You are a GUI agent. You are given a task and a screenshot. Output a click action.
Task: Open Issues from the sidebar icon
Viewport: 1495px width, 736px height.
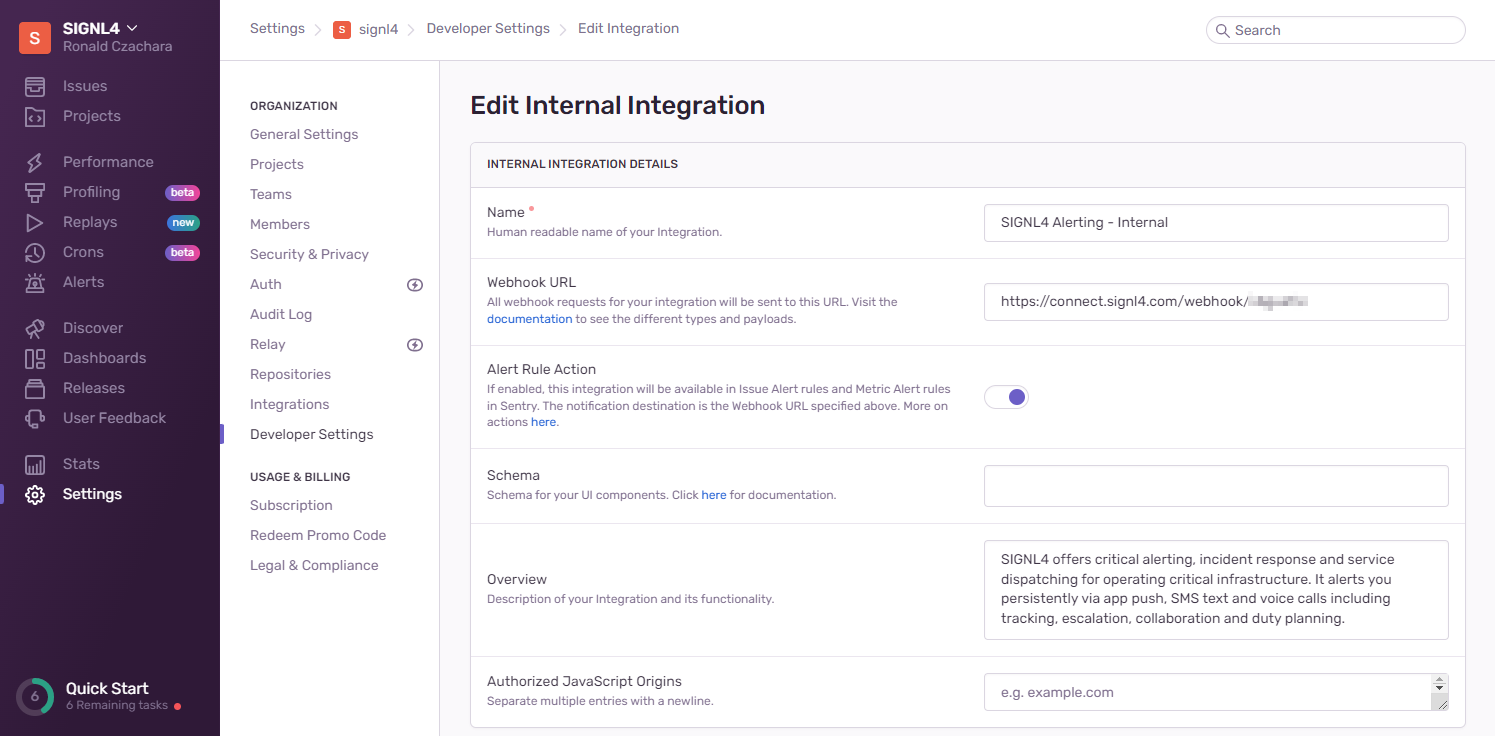coord(35,86)
